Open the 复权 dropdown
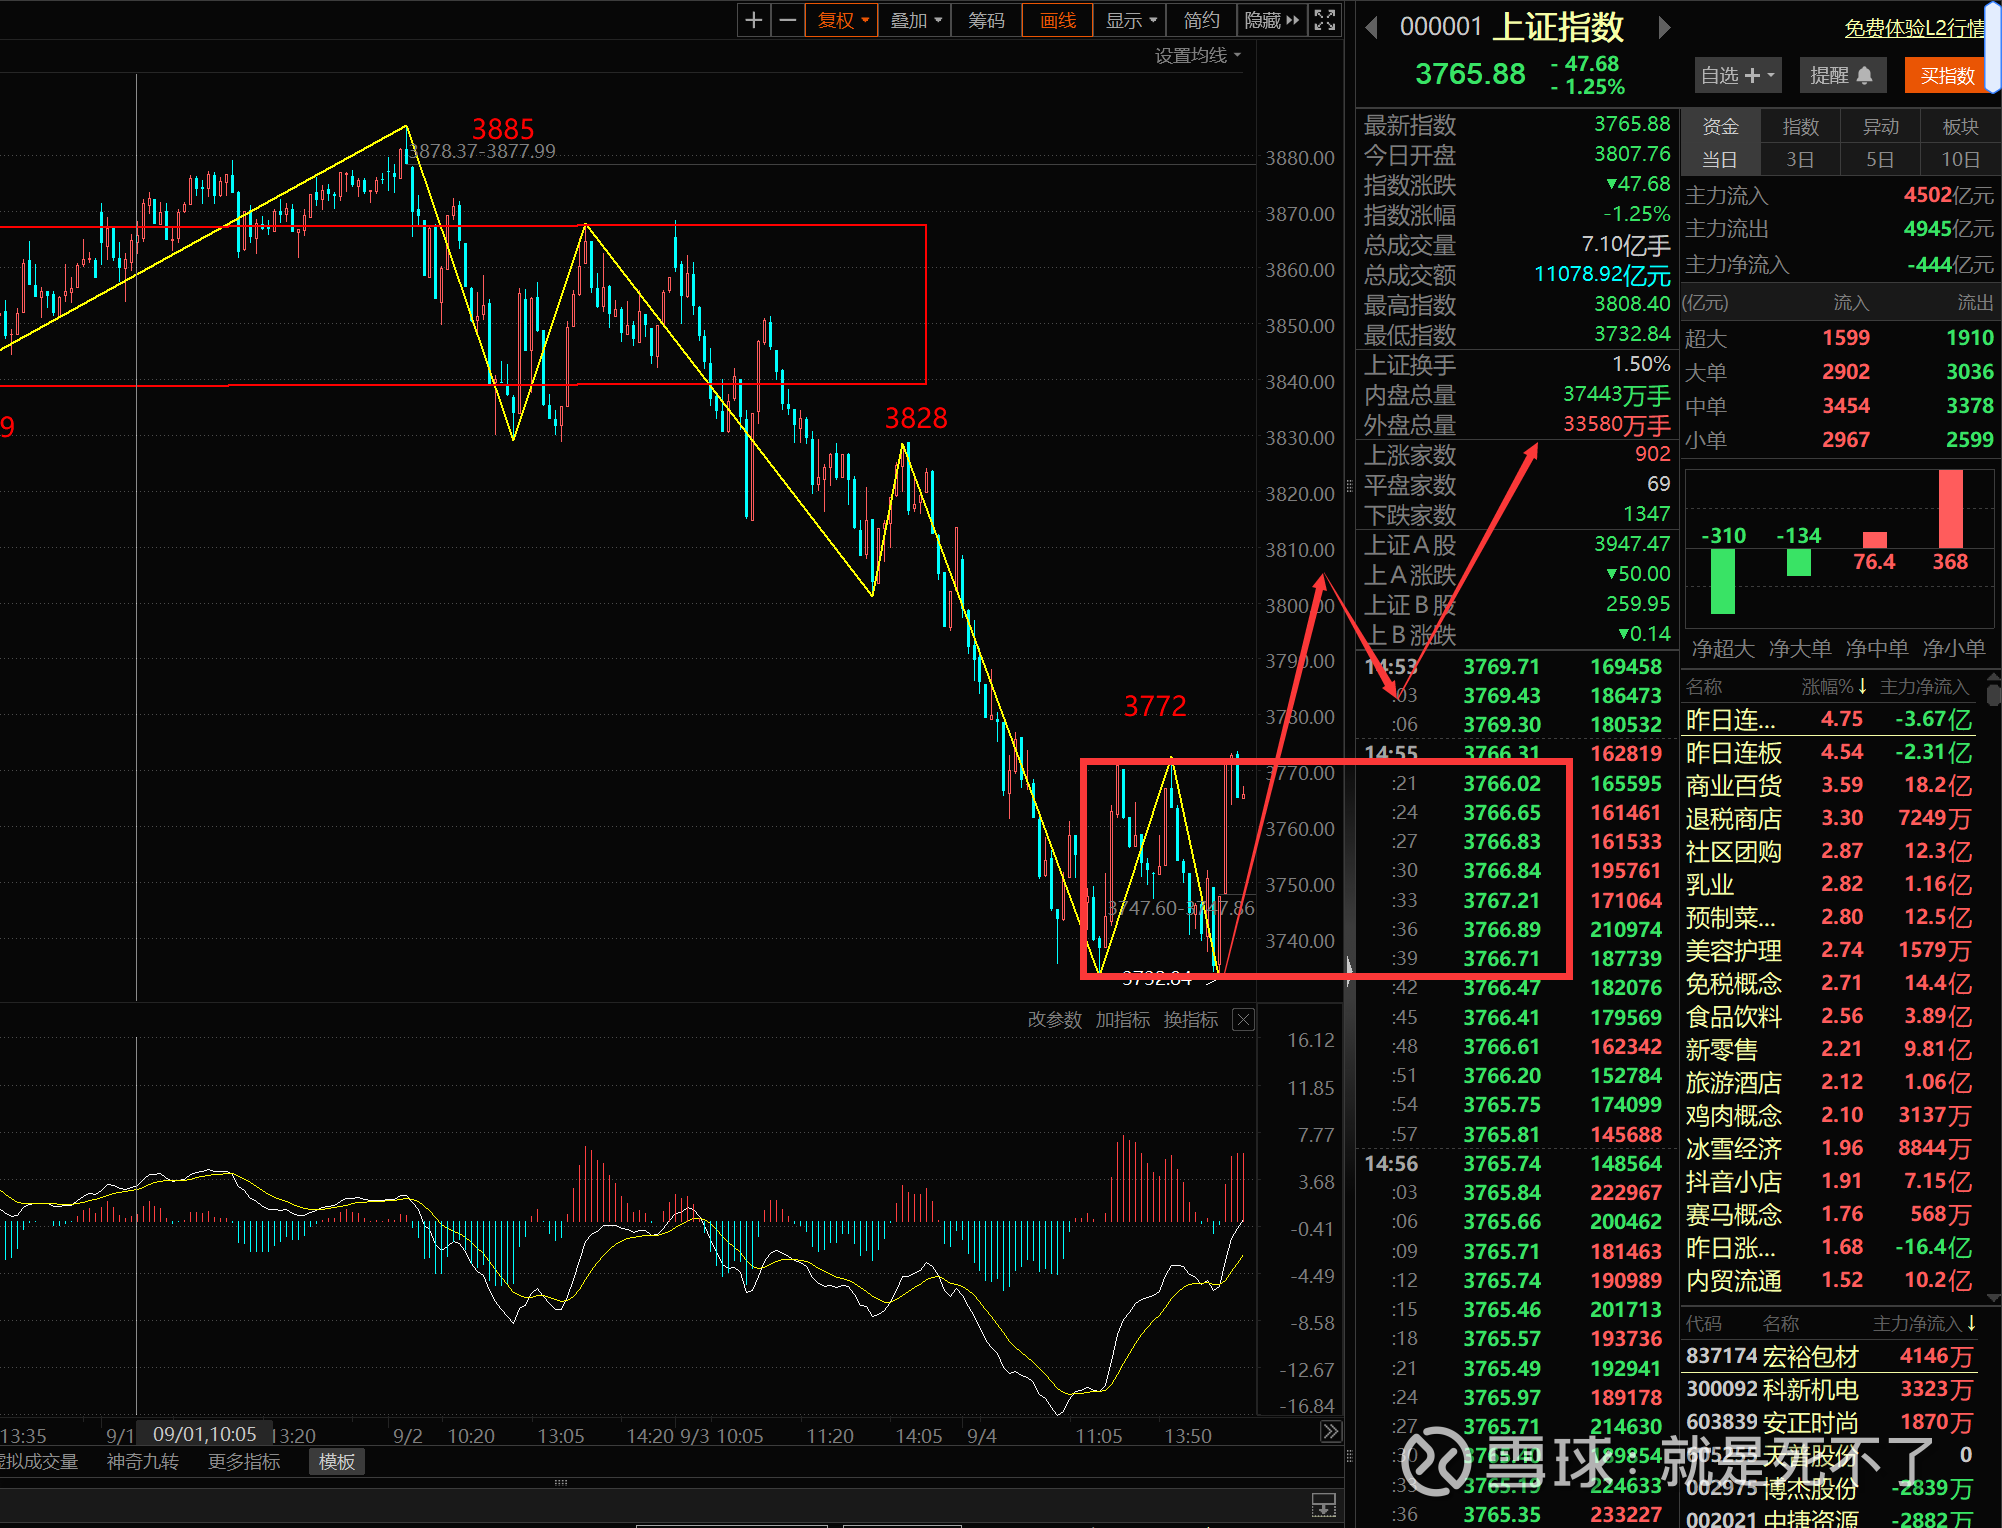This screenshot has width=2002, height=1528. tap(843, 20)
